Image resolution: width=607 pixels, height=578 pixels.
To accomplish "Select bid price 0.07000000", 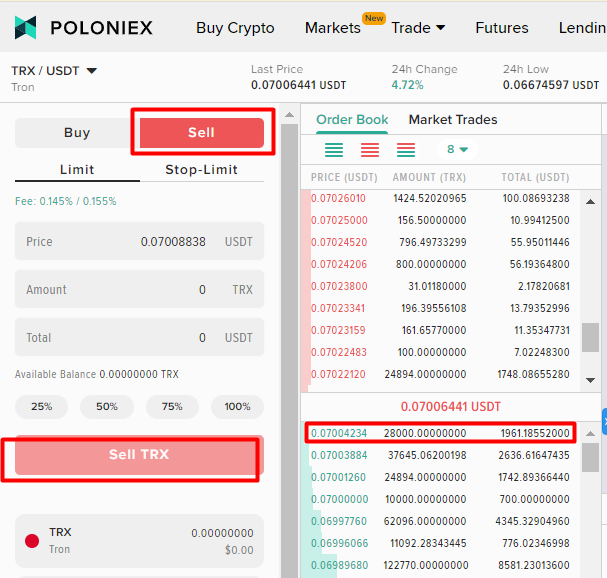I will tap(340, 499).
